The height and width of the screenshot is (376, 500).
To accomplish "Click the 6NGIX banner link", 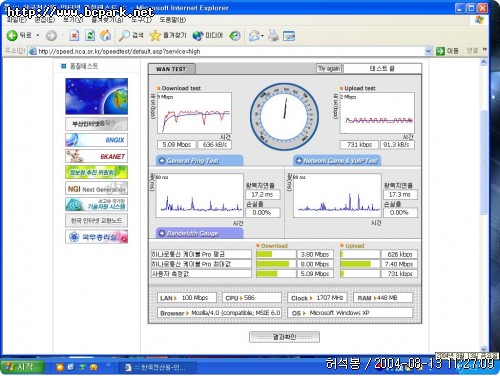I will 97,140.
